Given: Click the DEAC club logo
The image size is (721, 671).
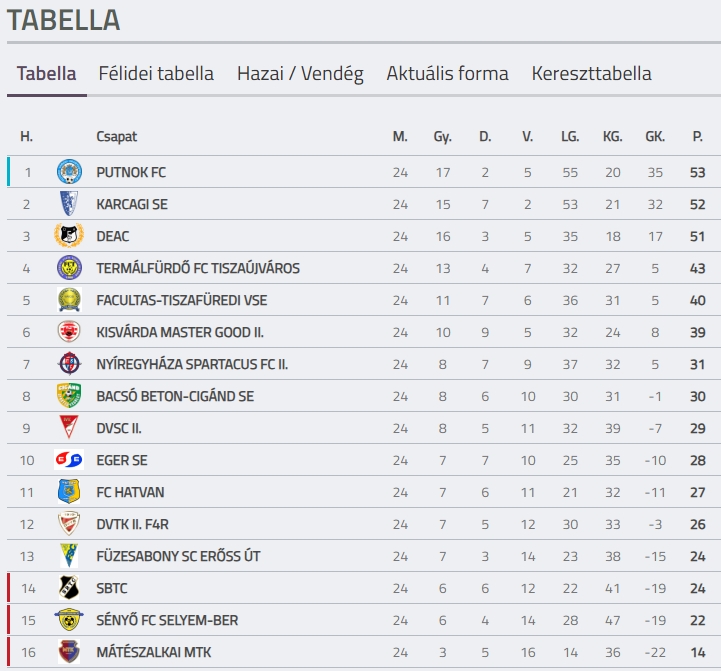Looking at the screenshot, I should coord(69,236).
